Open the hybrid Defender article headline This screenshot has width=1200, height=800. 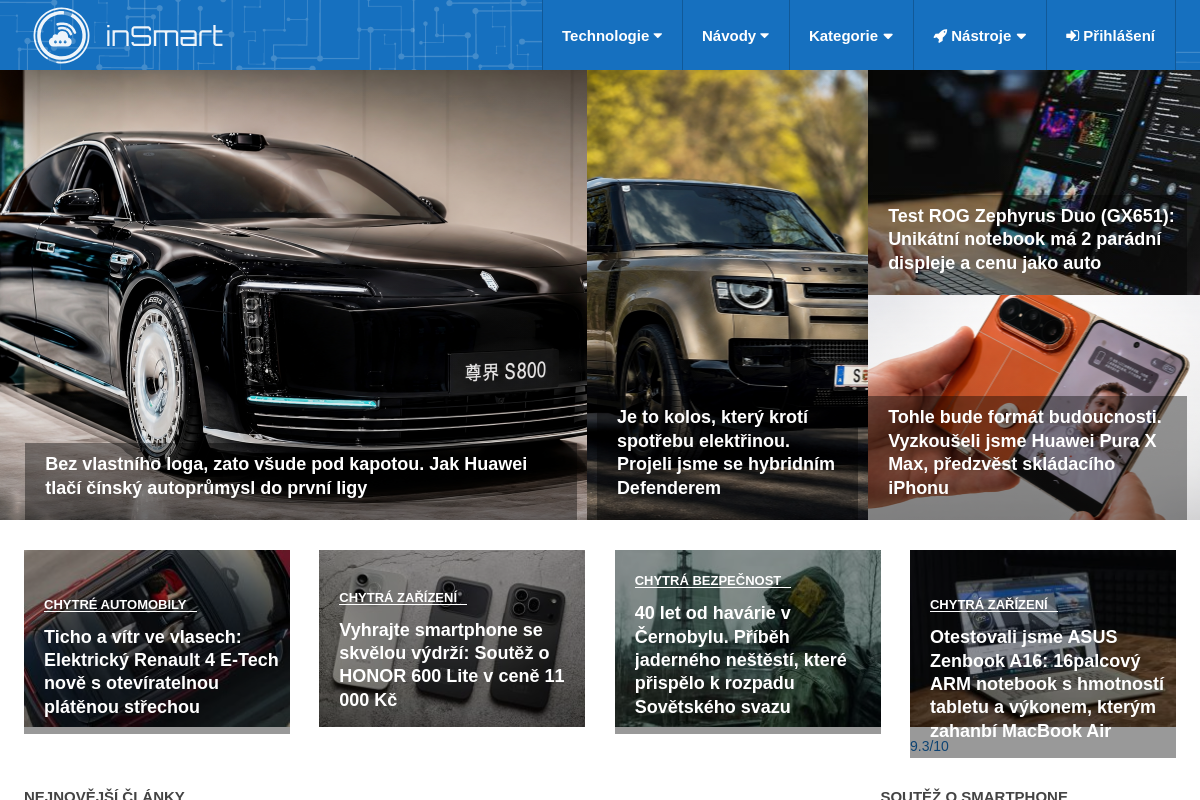click(x=726, y=452)
